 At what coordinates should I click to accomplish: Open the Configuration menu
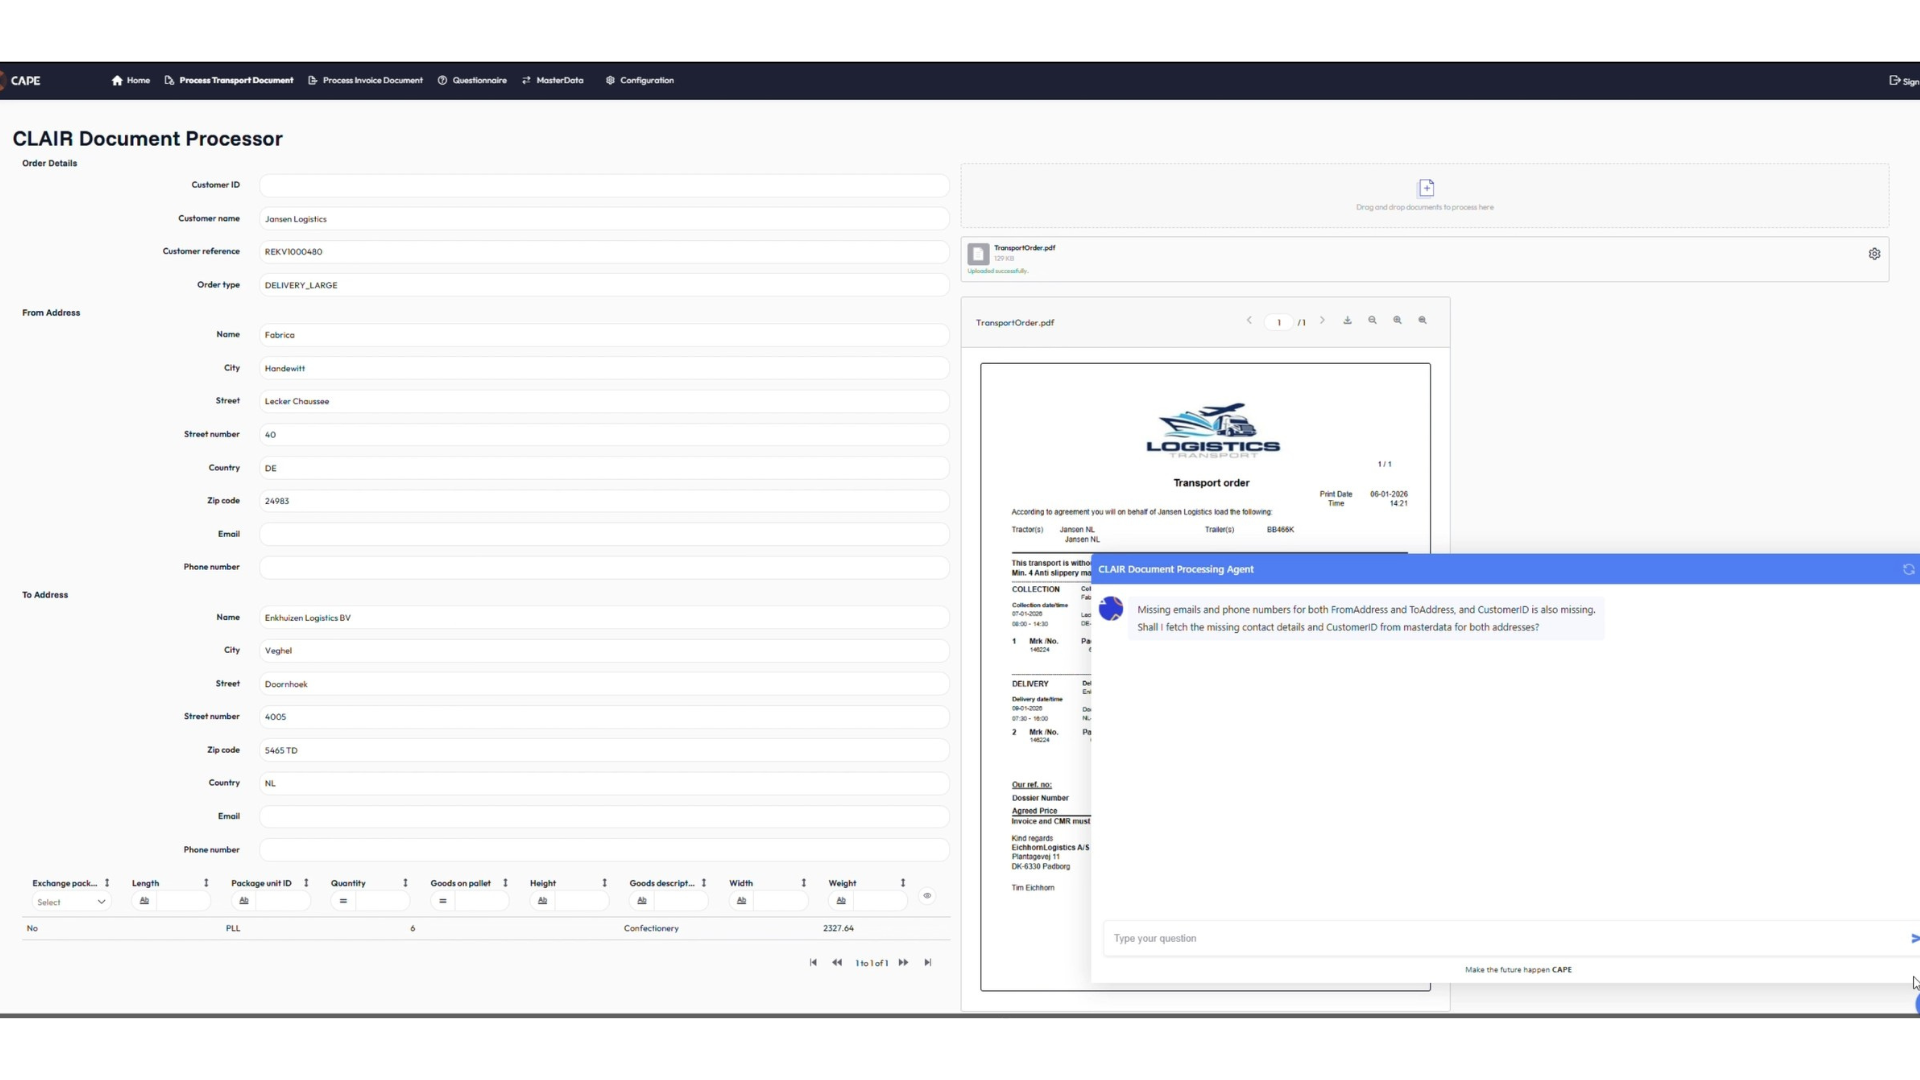[640, 80]
